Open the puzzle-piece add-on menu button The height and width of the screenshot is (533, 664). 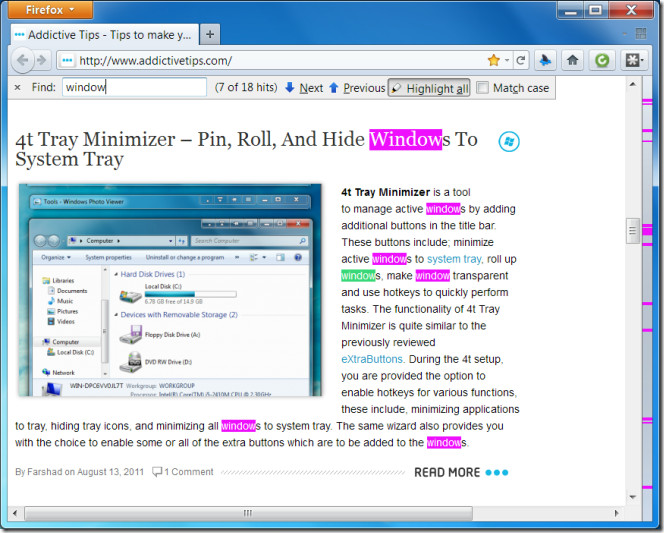(x=634, y=61)
